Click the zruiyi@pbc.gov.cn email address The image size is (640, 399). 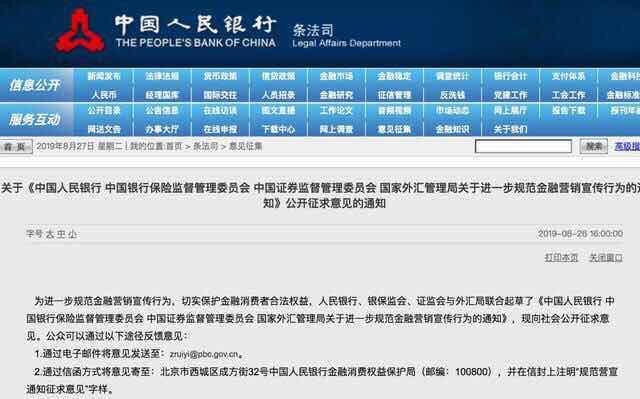[x=204, y=354]
